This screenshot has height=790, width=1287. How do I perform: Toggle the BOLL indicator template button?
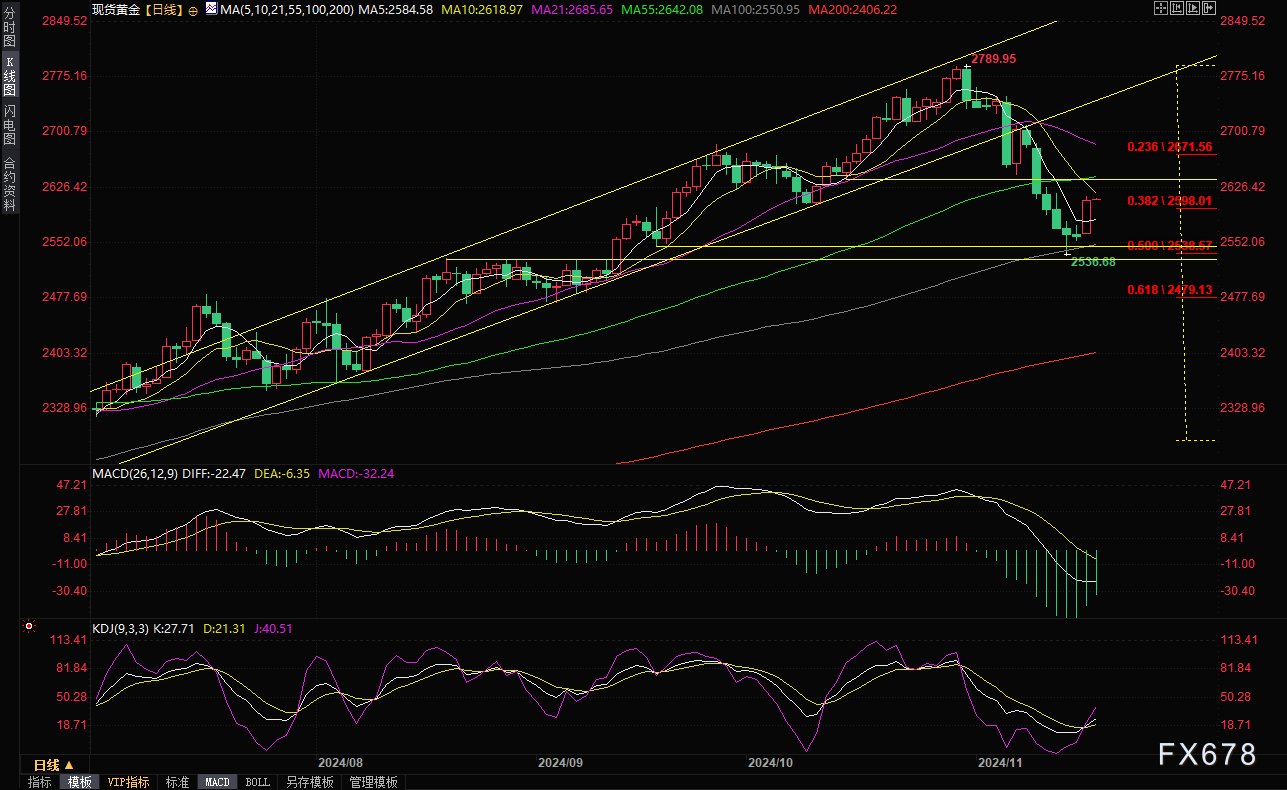(x=257, y=782)
